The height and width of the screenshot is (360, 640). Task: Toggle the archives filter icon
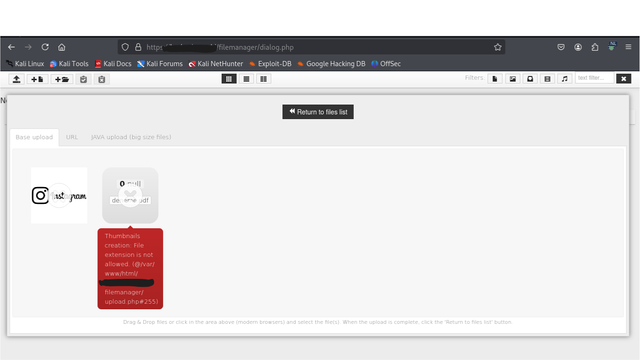click(x=530, y=78)
